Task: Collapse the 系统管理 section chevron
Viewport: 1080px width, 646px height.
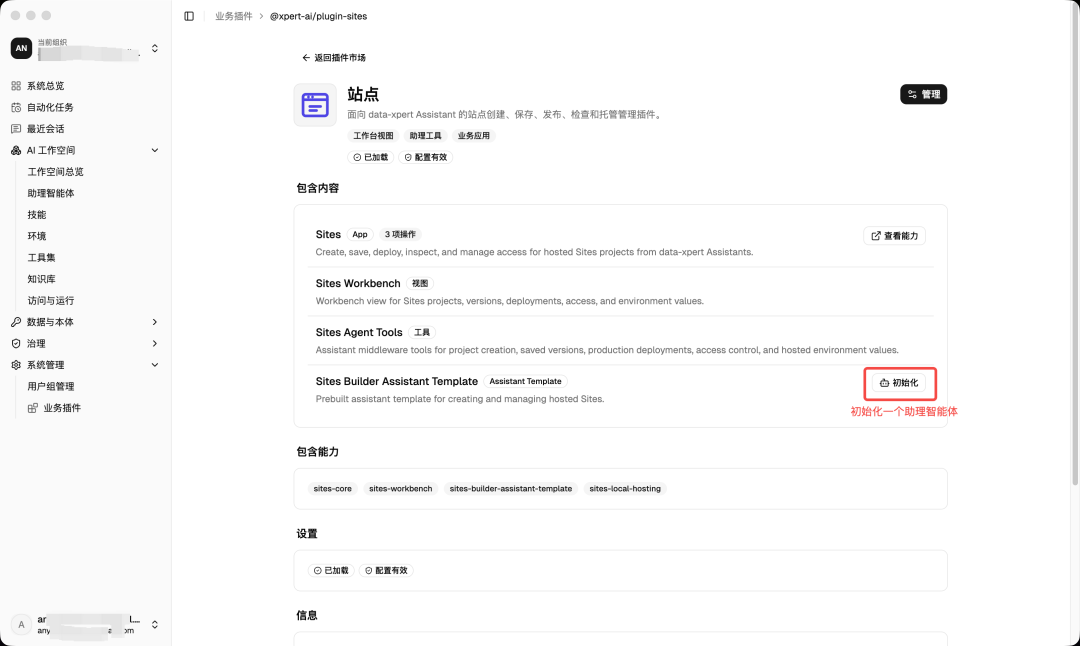Action: (154, 365)
